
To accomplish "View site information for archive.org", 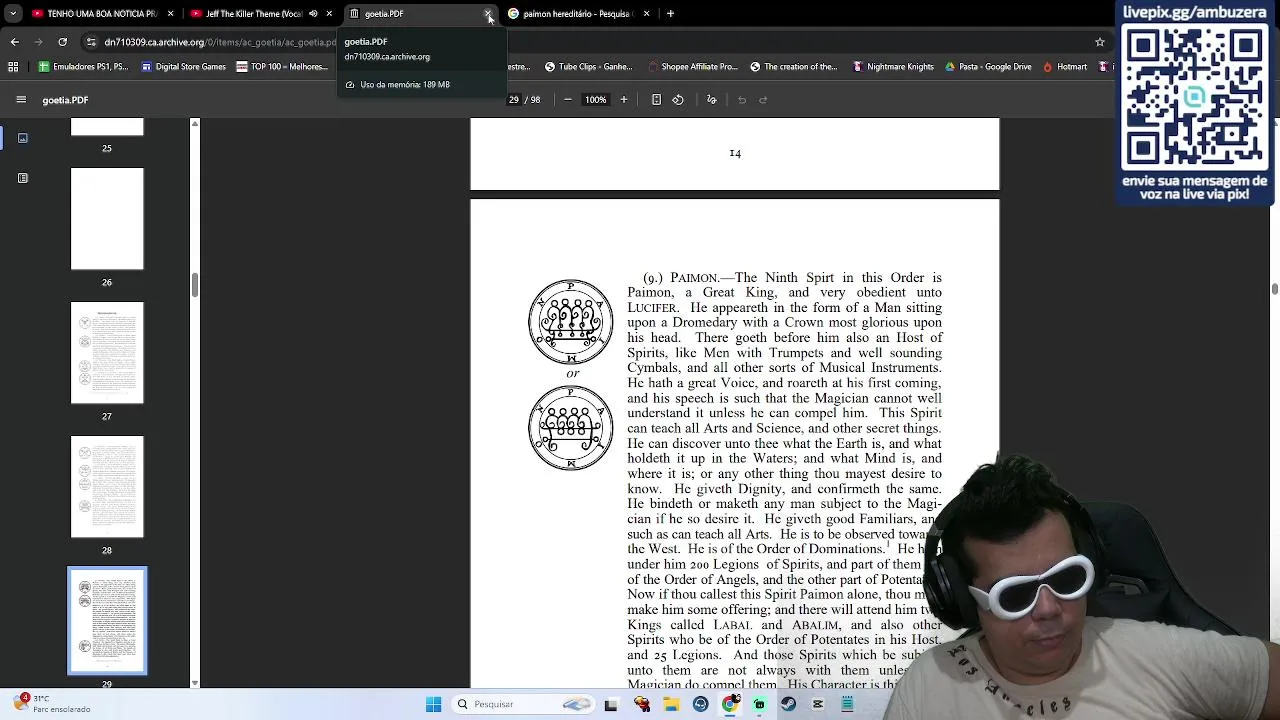I will [91, 42].
